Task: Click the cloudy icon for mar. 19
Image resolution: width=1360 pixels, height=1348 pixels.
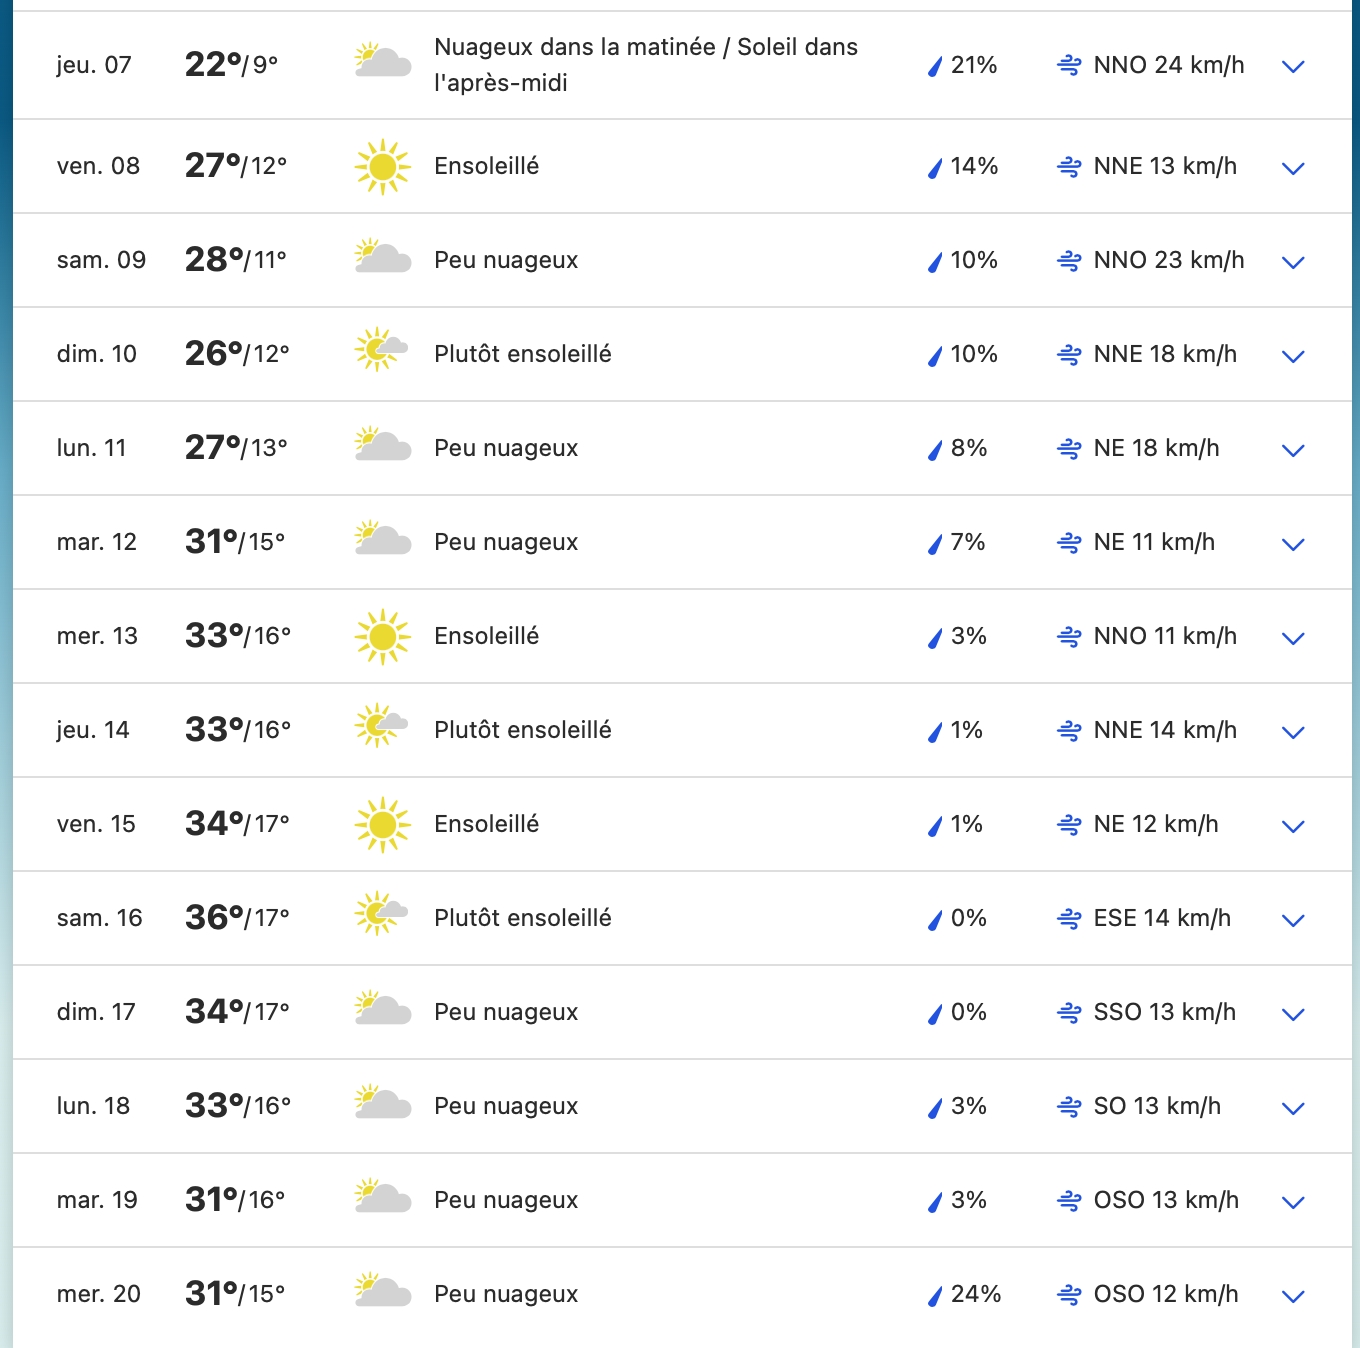Action: pos(383,1197)
